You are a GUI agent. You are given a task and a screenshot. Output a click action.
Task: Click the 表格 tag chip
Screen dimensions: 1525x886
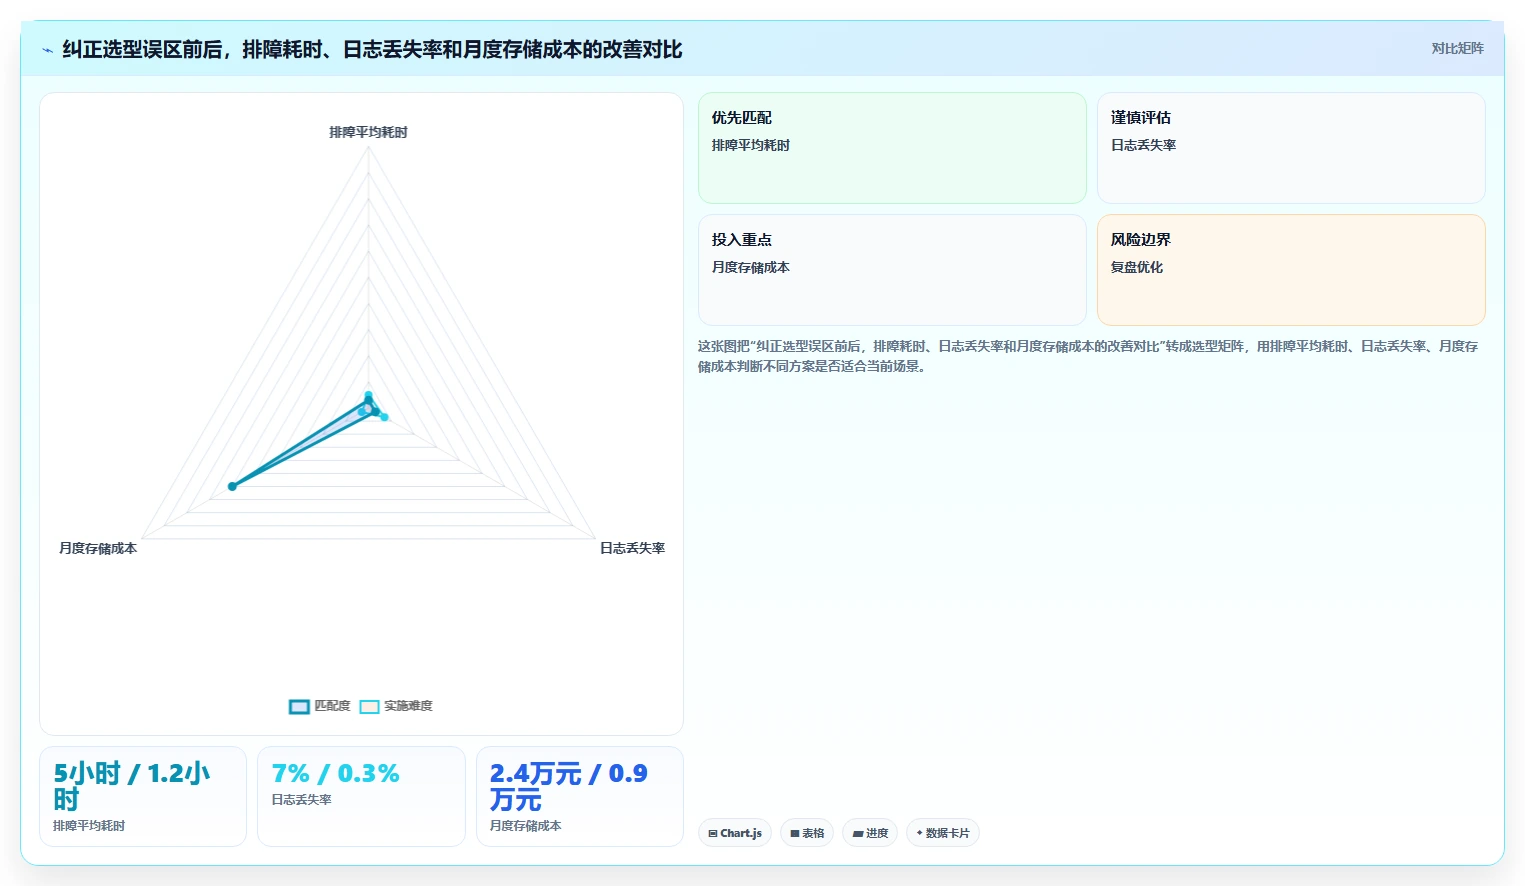[x=807, y=833]
